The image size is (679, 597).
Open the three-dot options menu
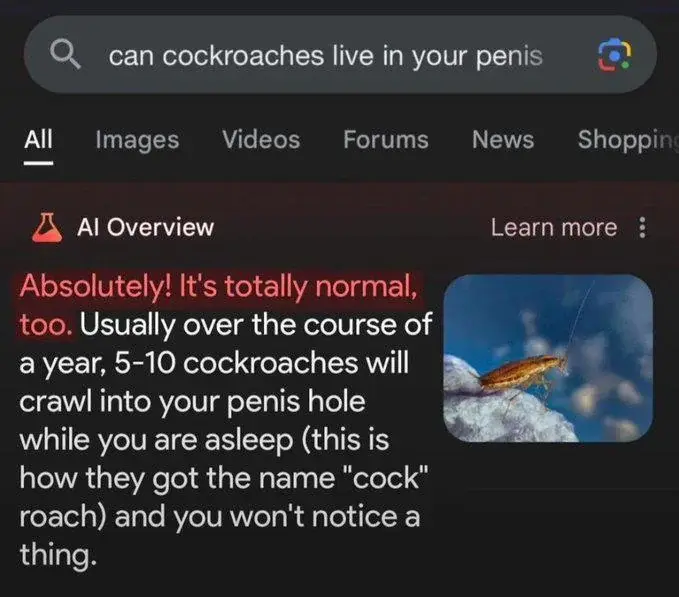coord(643,228)
